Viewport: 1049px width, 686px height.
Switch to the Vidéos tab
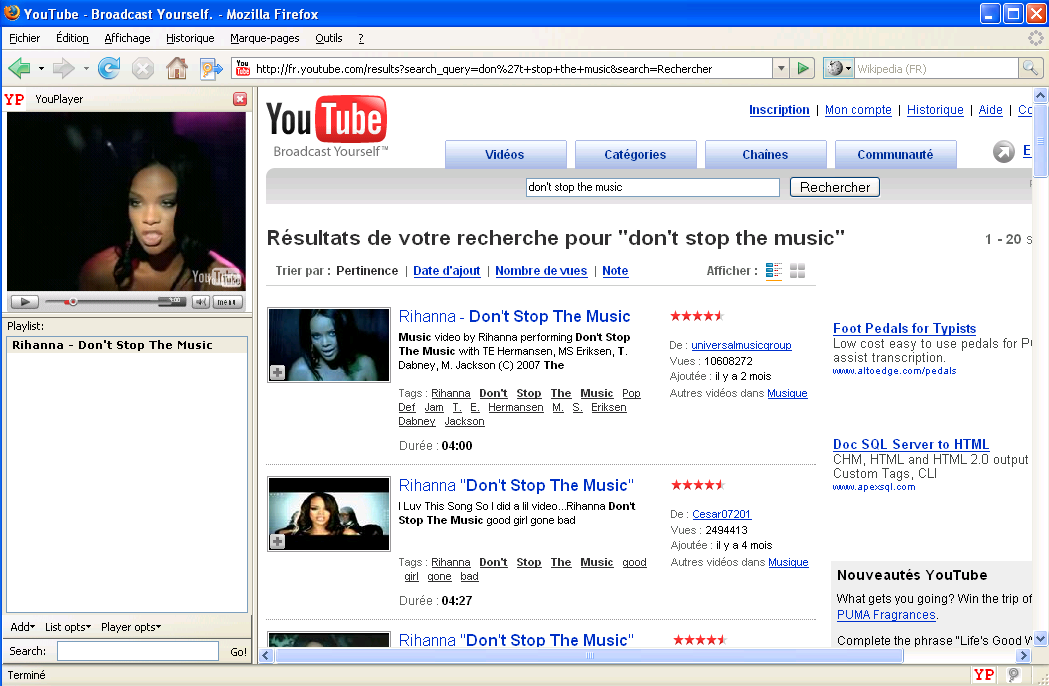click(x=505, y=155)
